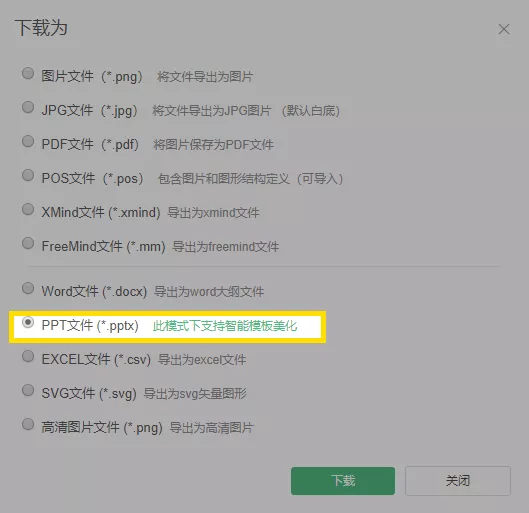Image resolution: width=529 pixels, height=513 pixels.
Task: Select the PDF文件 (*.pdf) export option
Action: [x=28, y=141]
